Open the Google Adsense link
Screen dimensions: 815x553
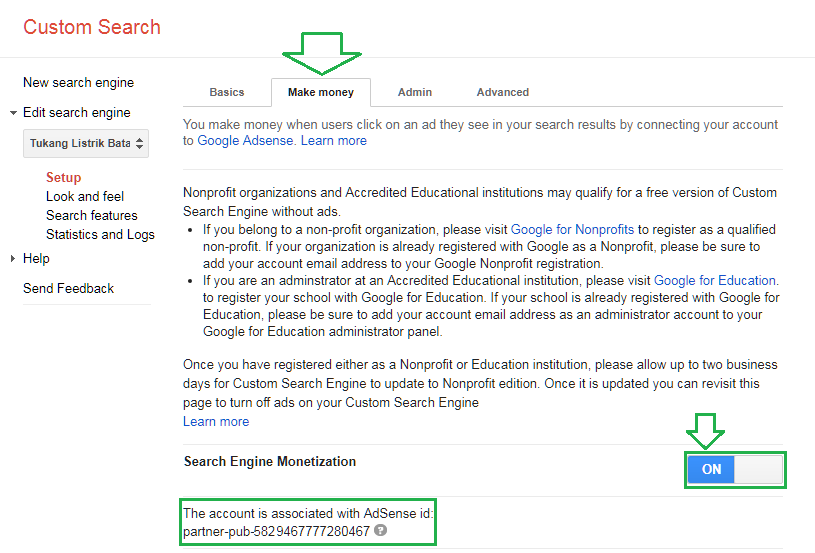(x=245, y=141)
